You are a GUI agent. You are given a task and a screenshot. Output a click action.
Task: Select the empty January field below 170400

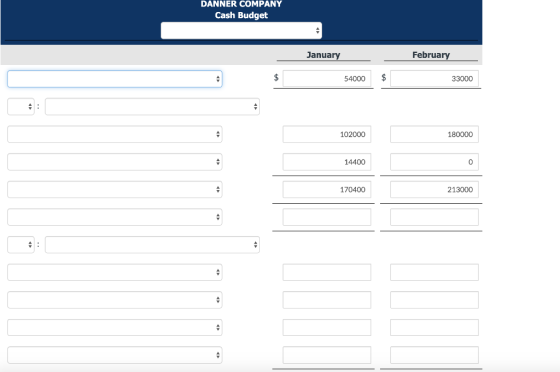click(x=327, y=217)
